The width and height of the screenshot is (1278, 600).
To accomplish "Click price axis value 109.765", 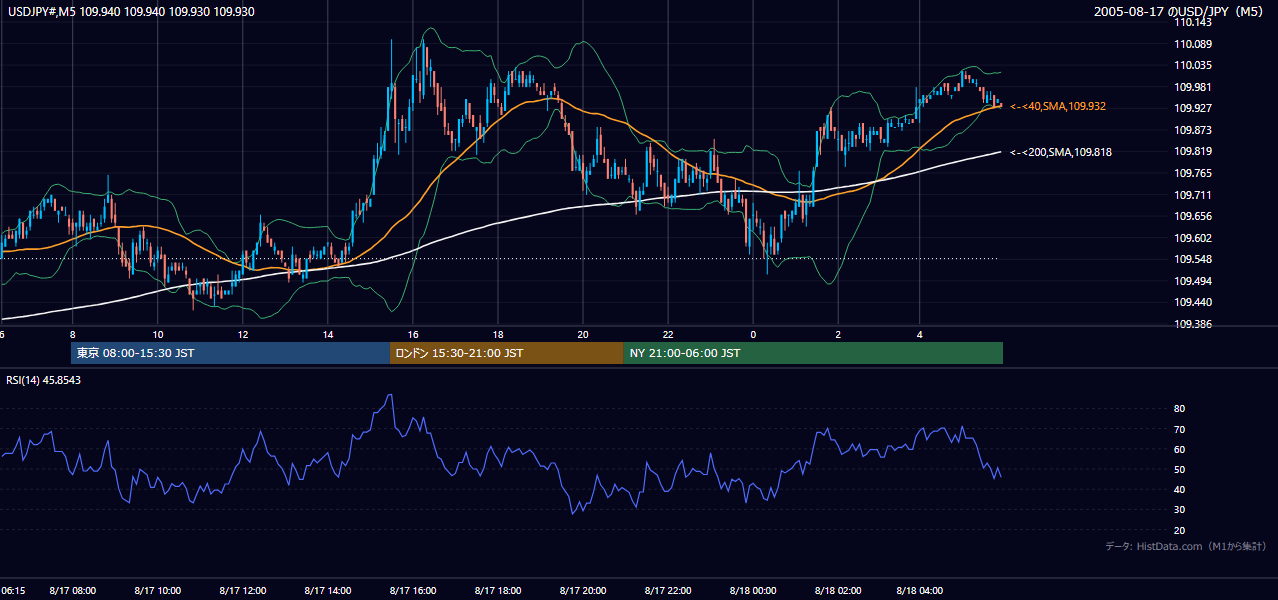I will pyautogui.click(x=1194, y=173).
